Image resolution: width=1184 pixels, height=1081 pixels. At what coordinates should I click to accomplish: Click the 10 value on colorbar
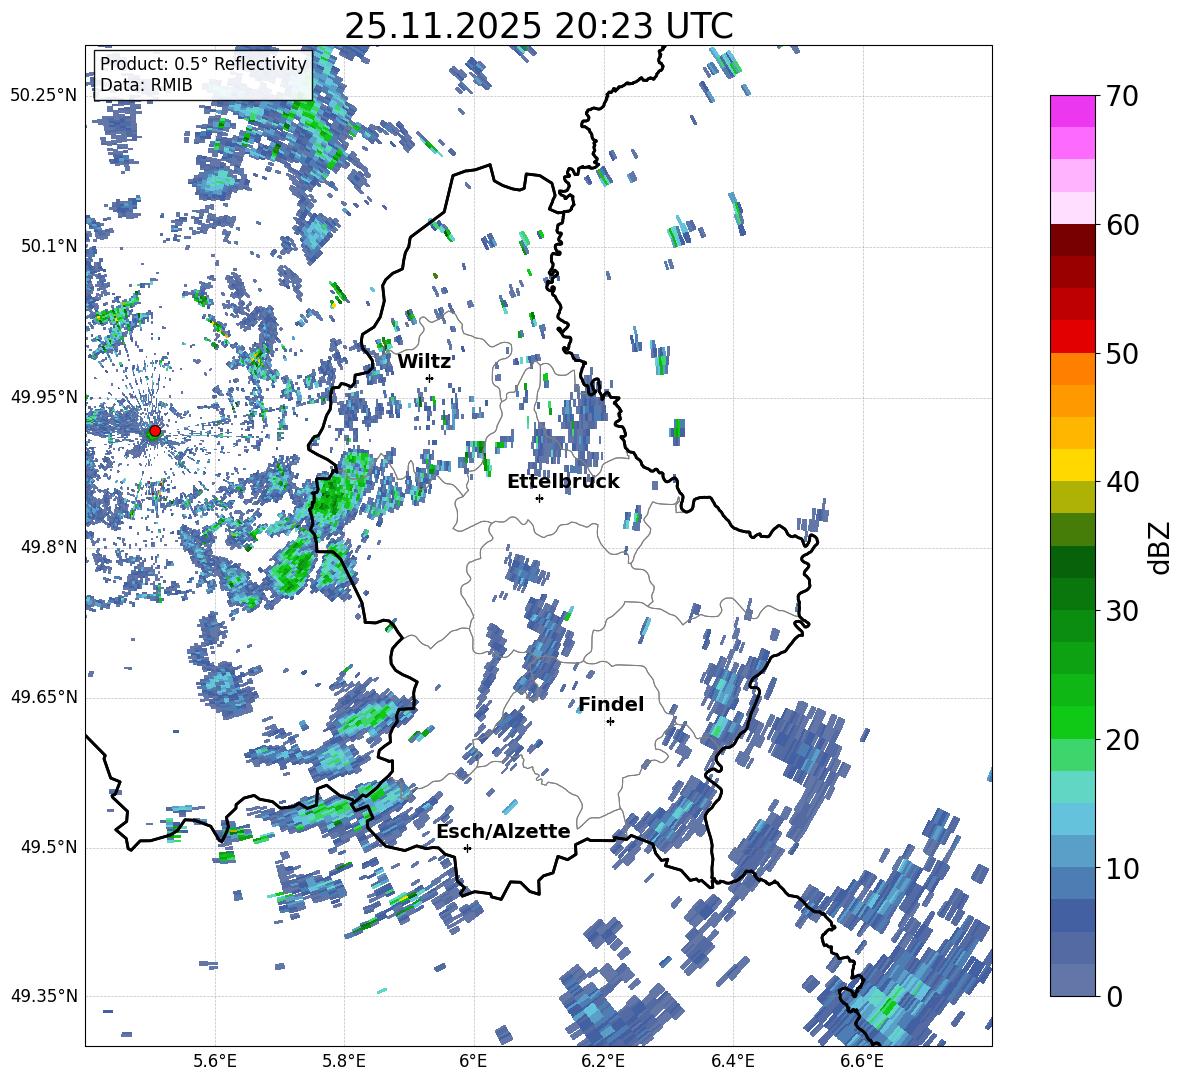click(1122, 868)
